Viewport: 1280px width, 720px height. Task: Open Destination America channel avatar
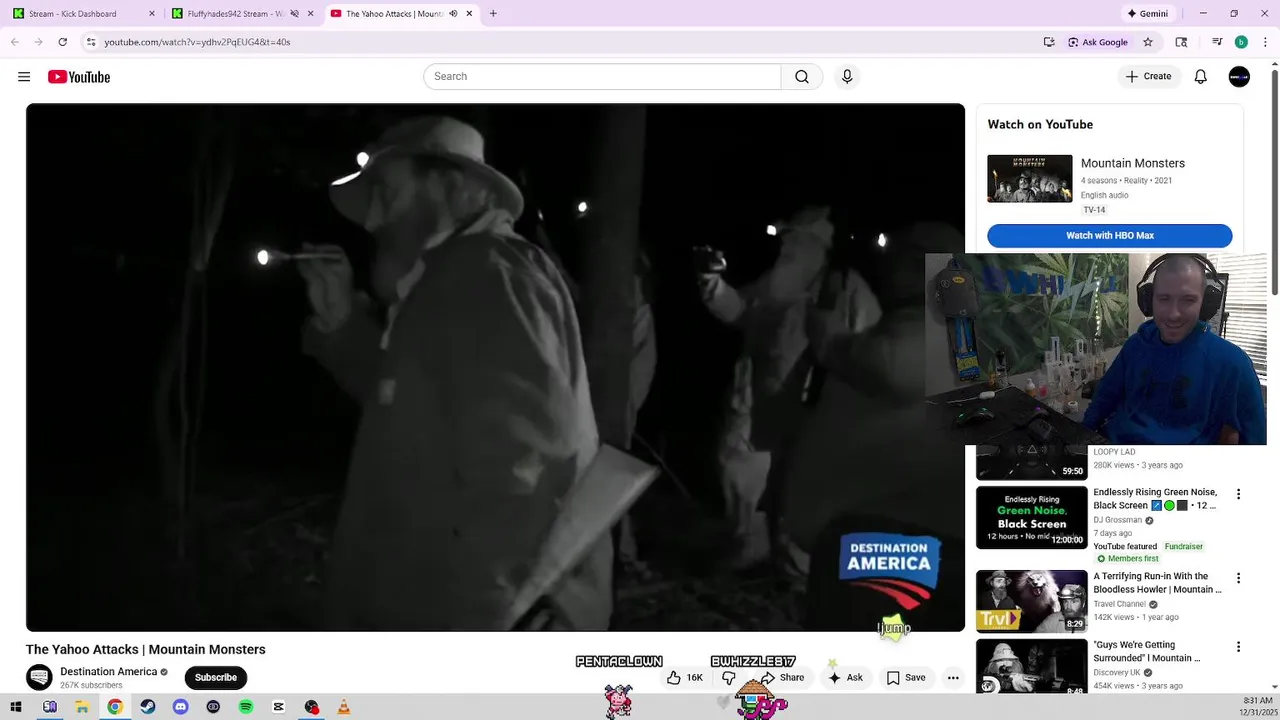click(39, 678)
